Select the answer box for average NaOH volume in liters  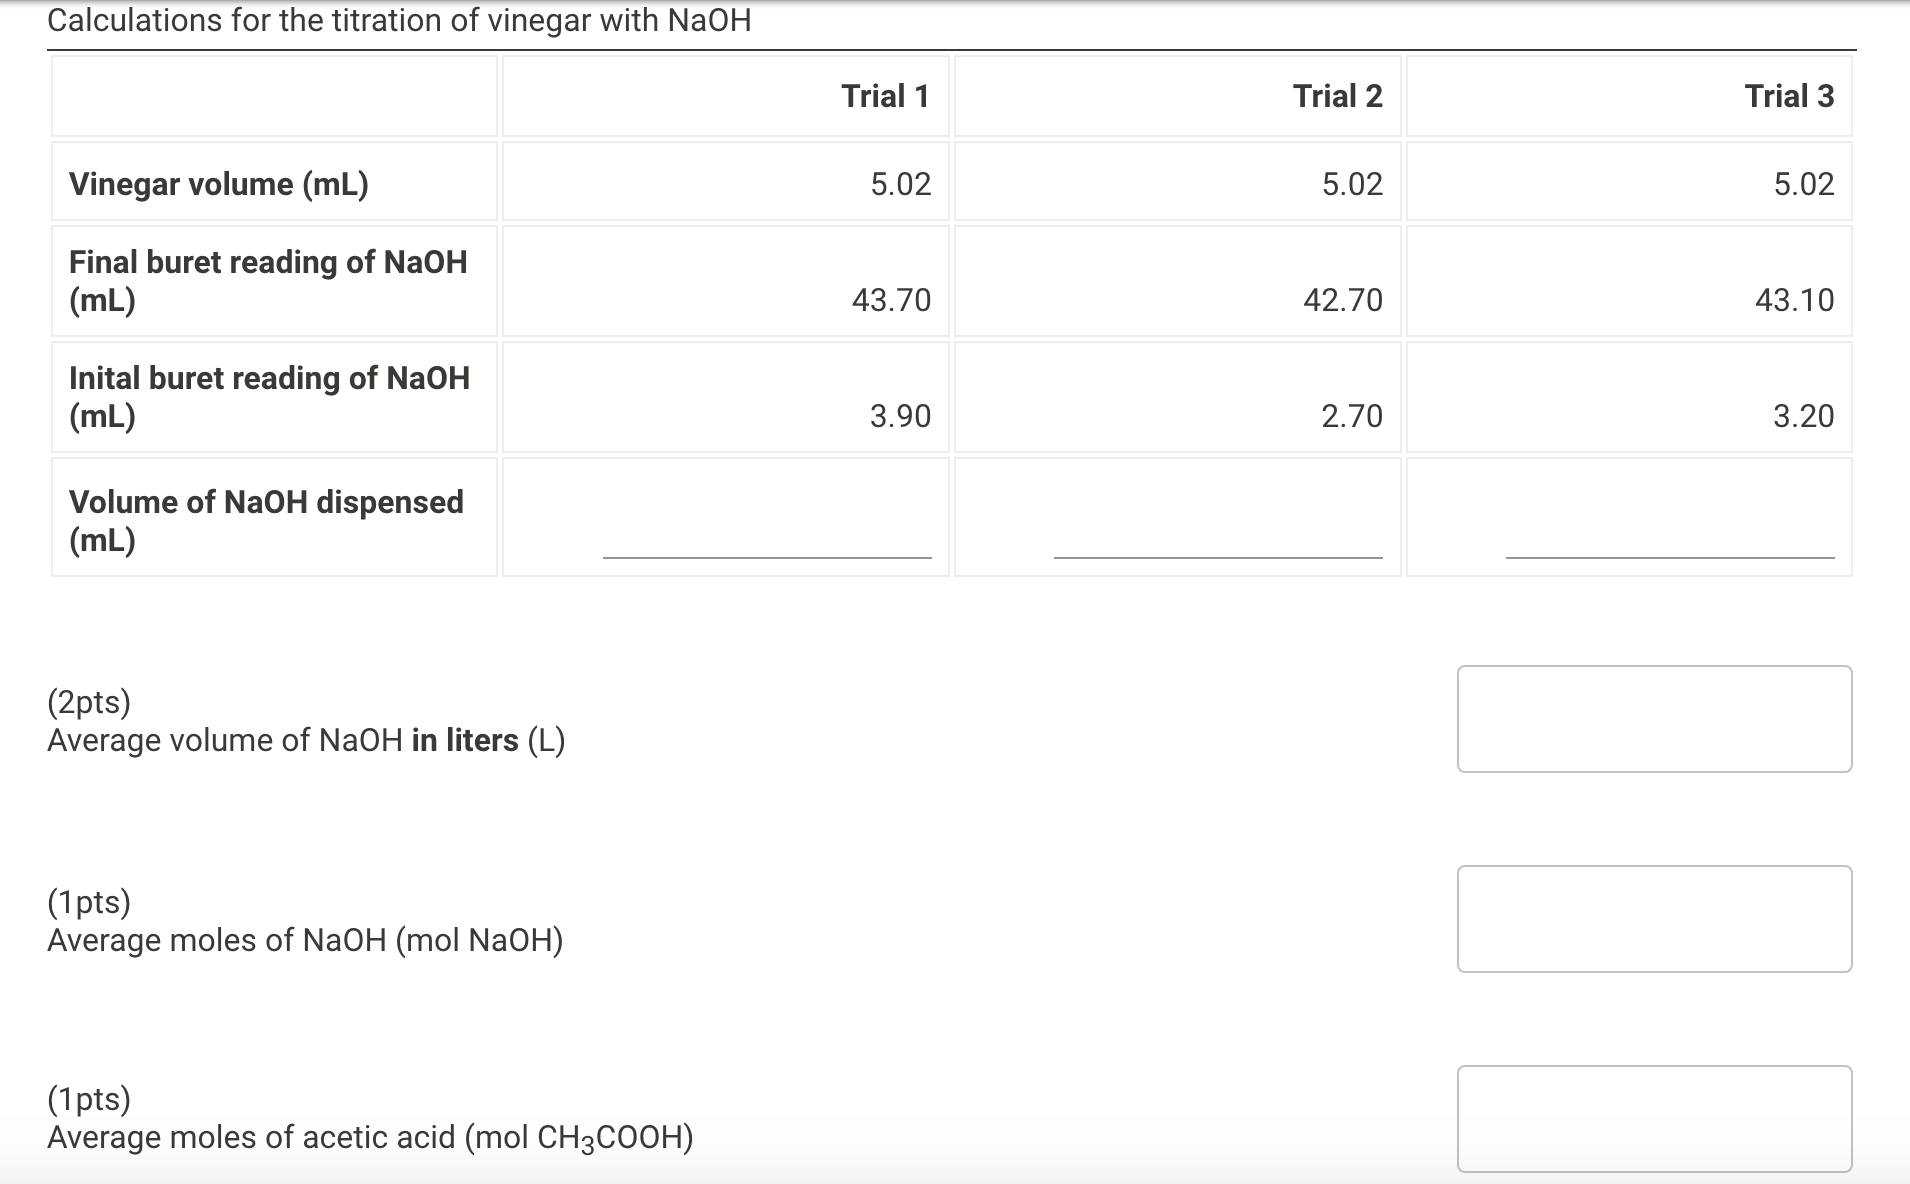1655,718
